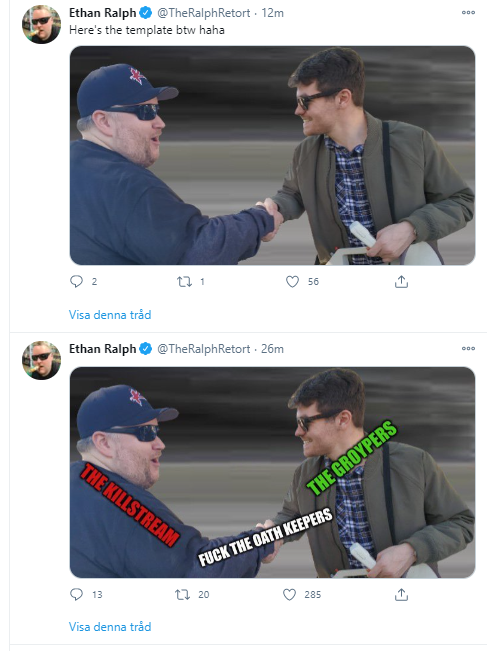
Task: Share the 12m-old template tweet
Action: 401,281
